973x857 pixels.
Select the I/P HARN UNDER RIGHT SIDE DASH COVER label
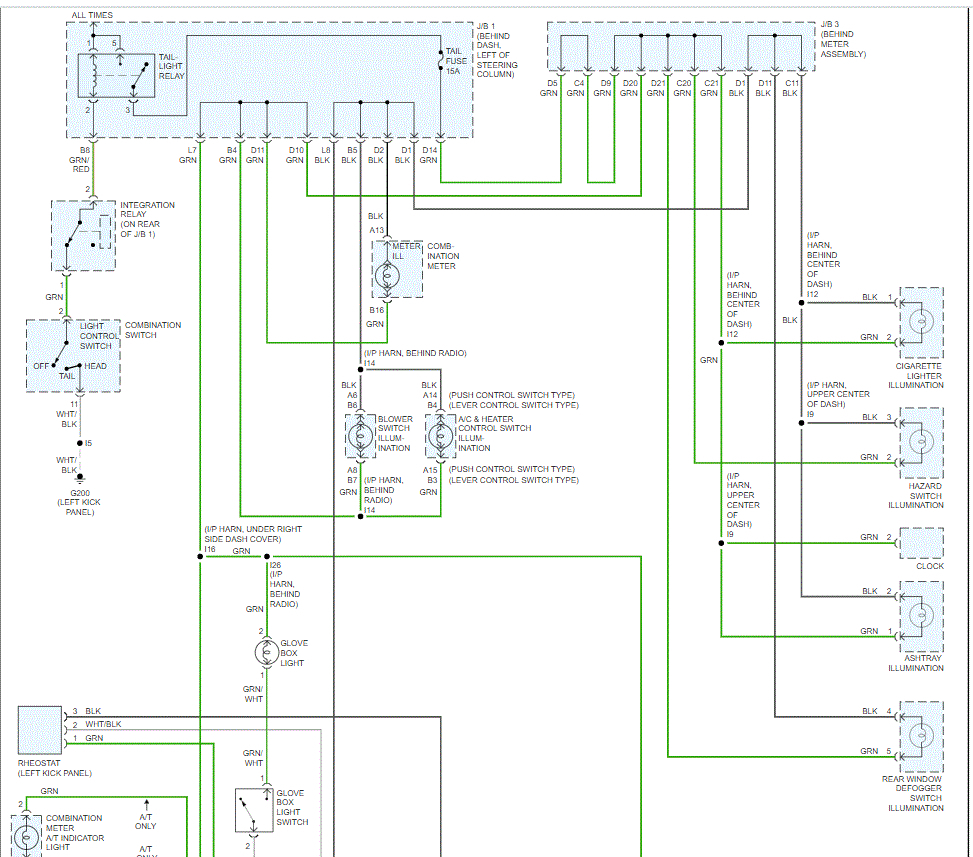(253, 539)
